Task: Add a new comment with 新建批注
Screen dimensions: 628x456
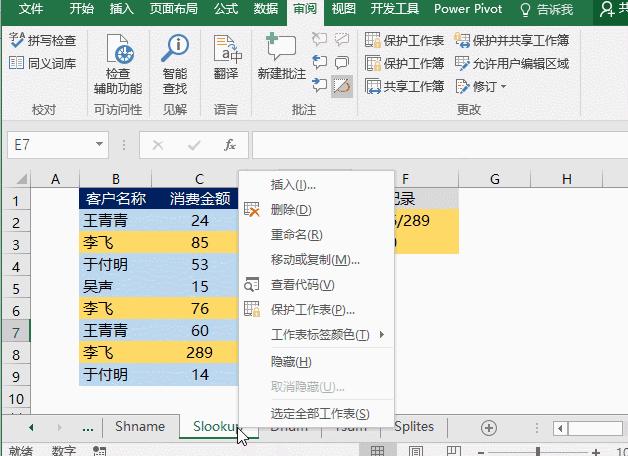Action: click(x=282, y=56)
